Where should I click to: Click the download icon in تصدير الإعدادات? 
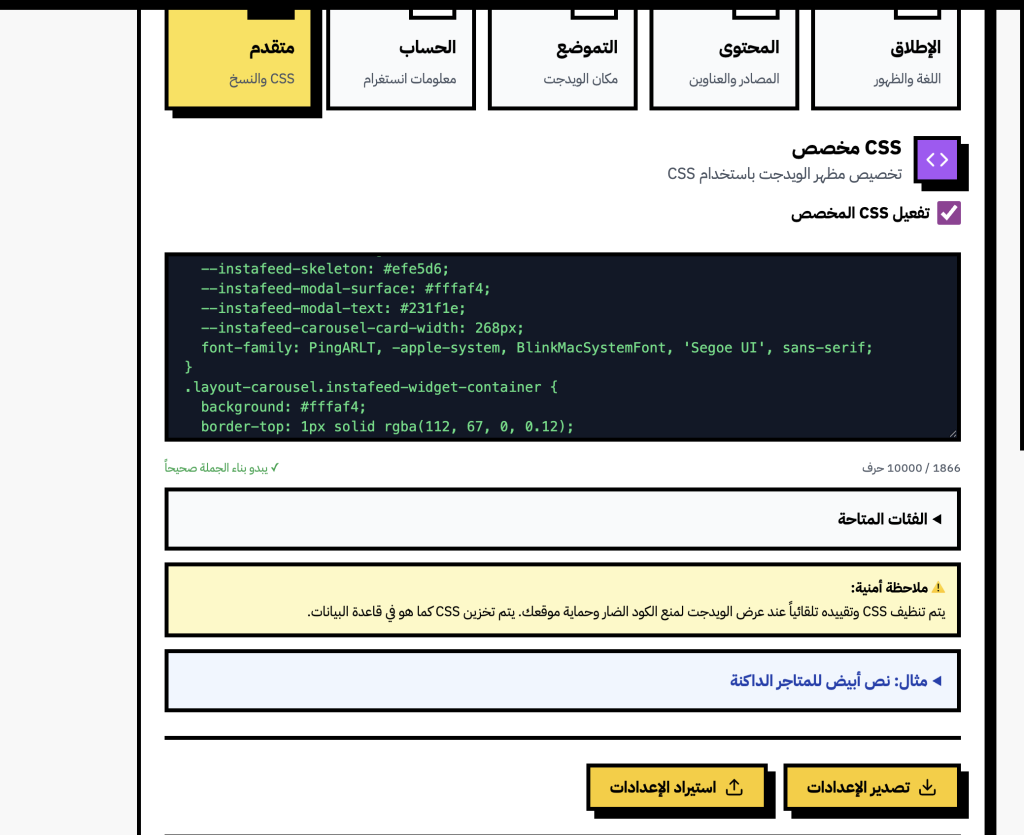pos(927,787)
